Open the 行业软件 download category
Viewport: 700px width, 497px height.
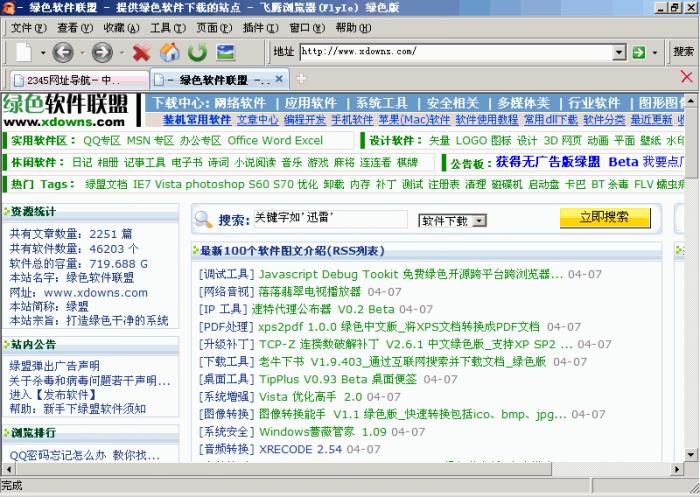594,103
